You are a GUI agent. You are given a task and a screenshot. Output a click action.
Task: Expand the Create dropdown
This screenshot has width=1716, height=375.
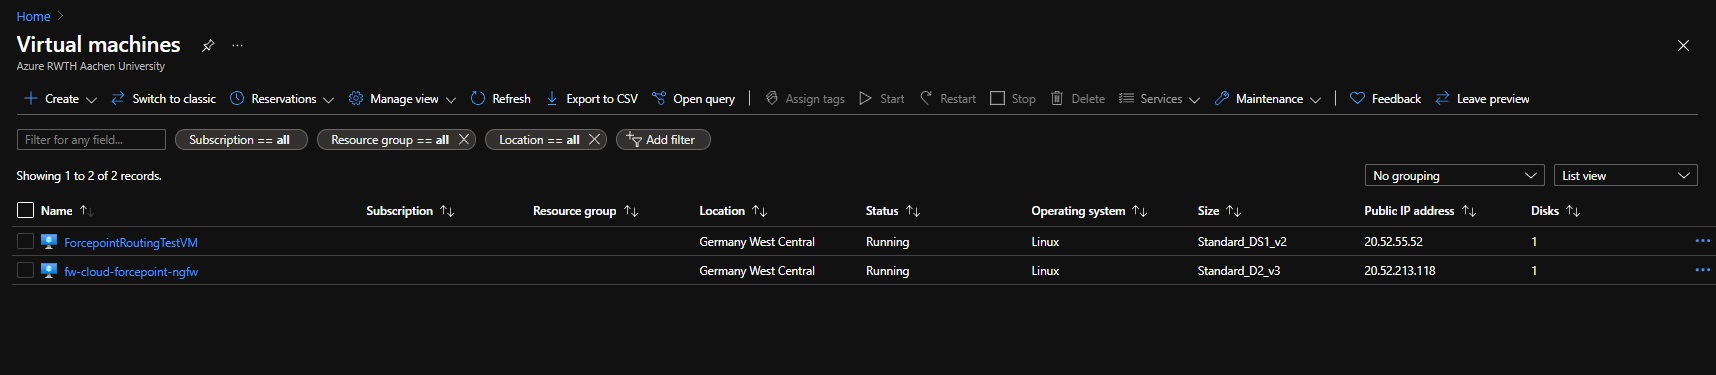60,98
